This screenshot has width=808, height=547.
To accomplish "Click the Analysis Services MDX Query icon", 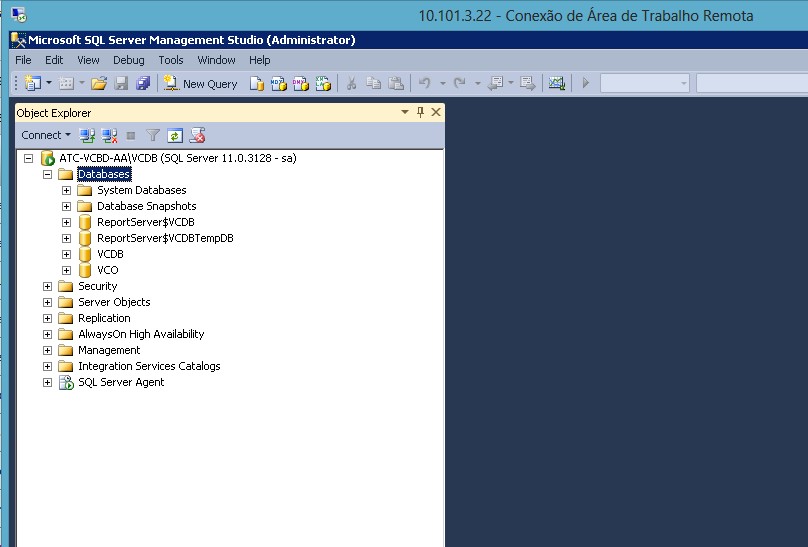I will click(x=279, y=84).
